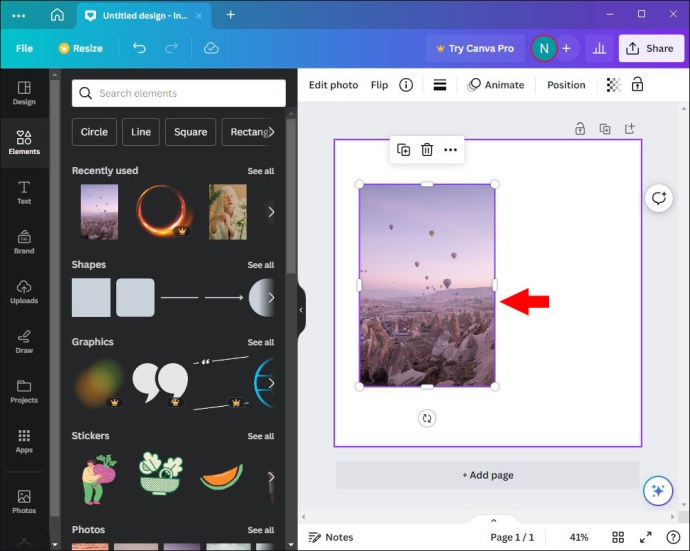Add the blurred orange gradient graphic
The height and width of the screenshot is (551, 690).
click(x=99, y=382)
